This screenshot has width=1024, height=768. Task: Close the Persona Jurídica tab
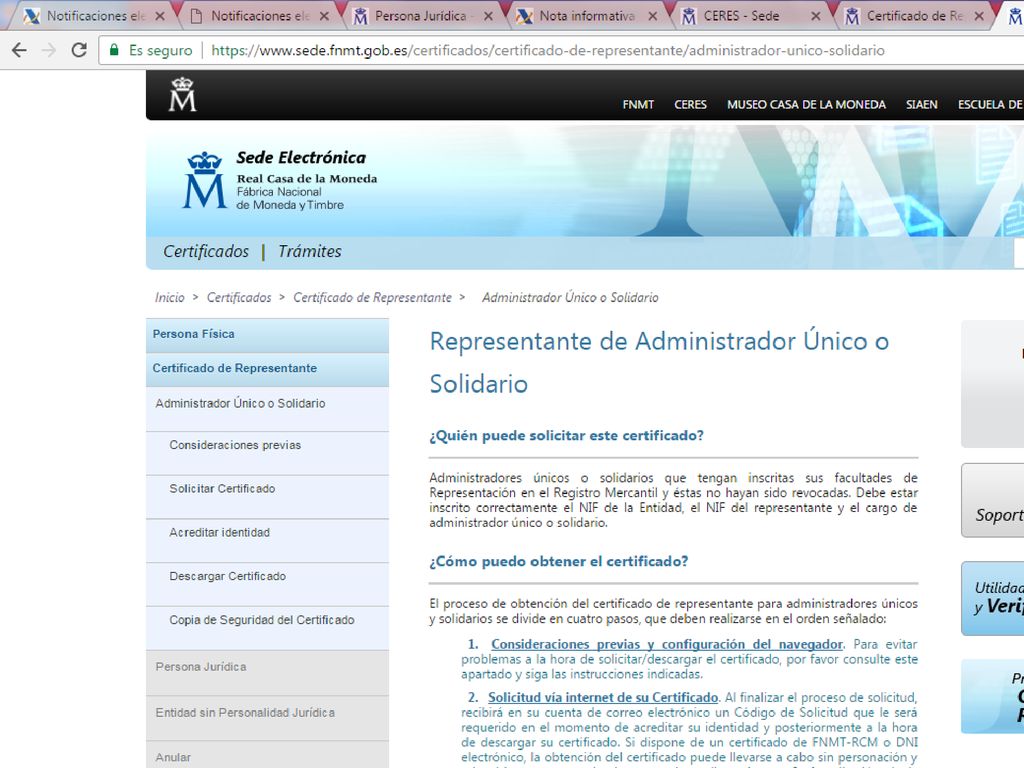click(x=488, y=16)
